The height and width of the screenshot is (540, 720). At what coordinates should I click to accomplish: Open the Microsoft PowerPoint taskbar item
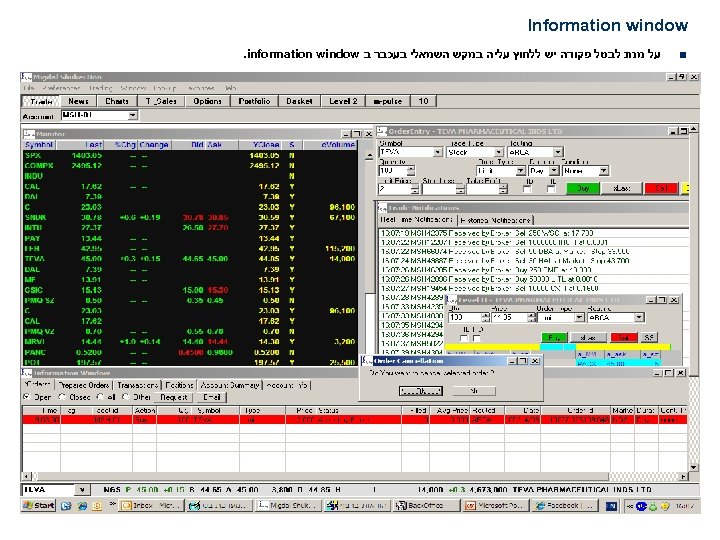pos(495,506)
